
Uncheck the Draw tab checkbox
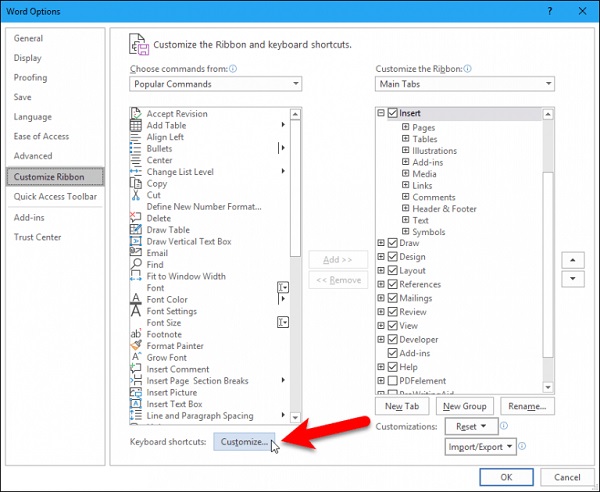click(393, 243)
